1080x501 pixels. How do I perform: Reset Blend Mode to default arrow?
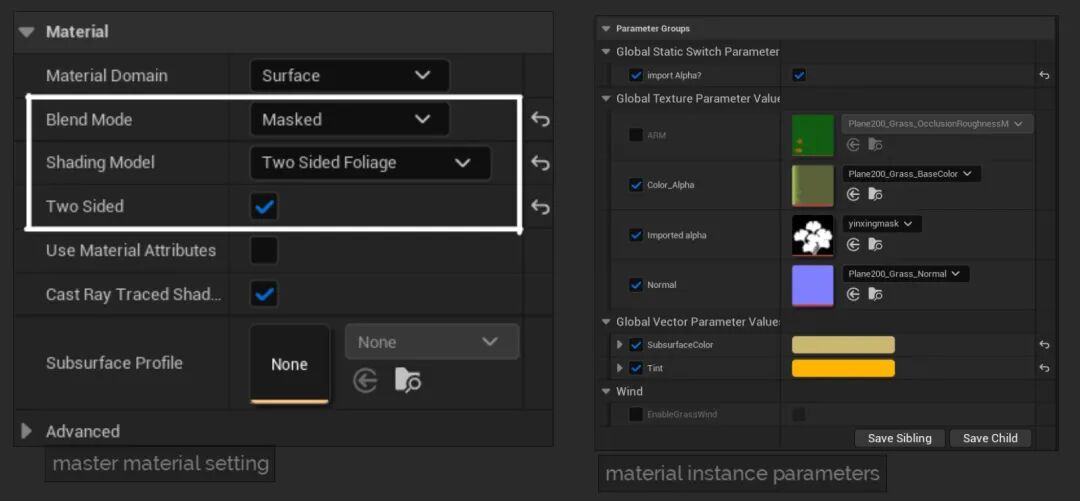pyautogui.click(x=540, y=119)
